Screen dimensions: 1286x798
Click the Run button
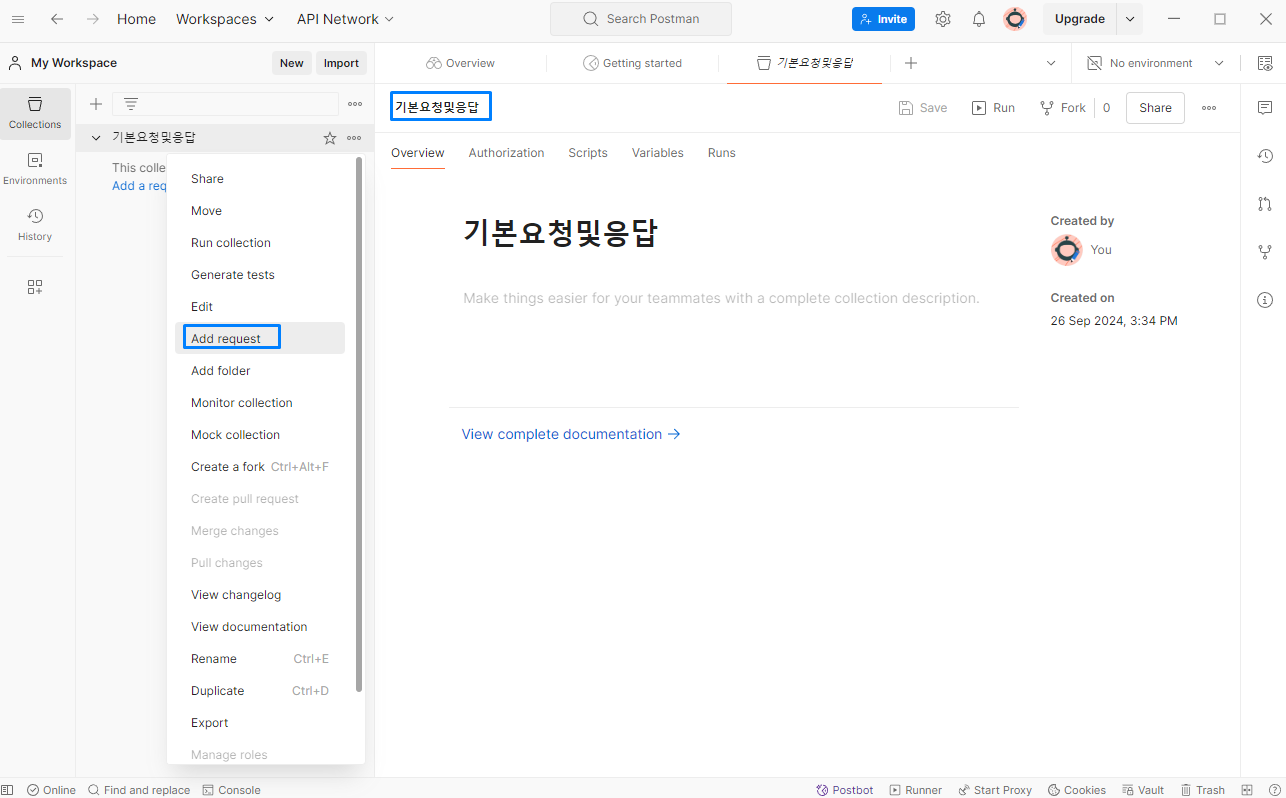(993, 108)
